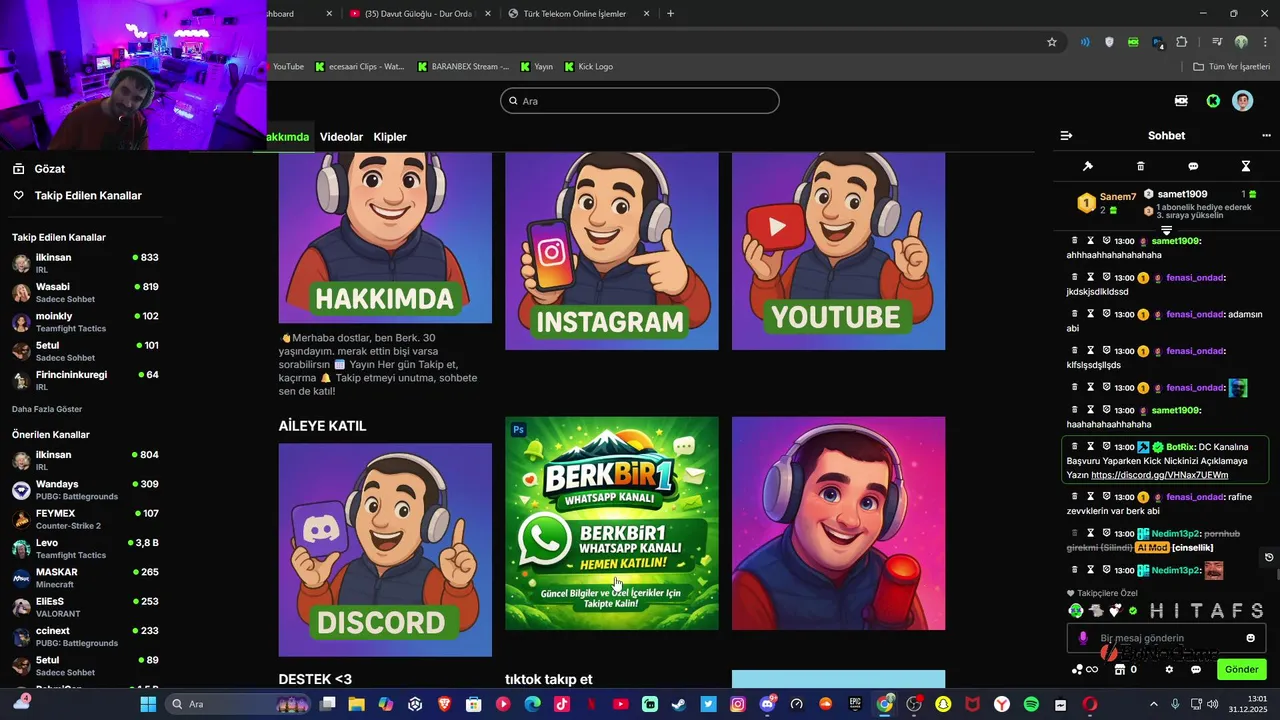This screenshot has width=1280, height=720.
Task: Click the ticket icon in Kick header
Action: [x=1181, y=101]
